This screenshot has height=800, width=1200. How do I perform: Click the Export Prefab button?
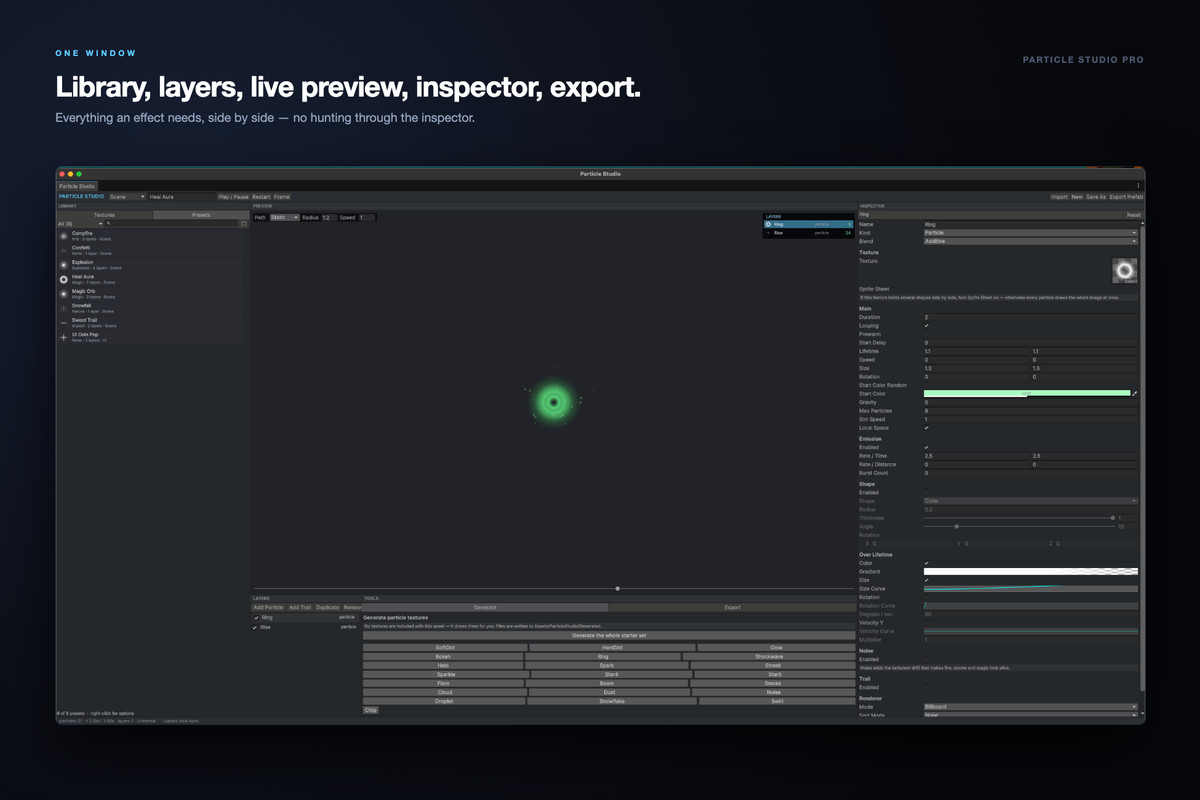point(1126,197)
